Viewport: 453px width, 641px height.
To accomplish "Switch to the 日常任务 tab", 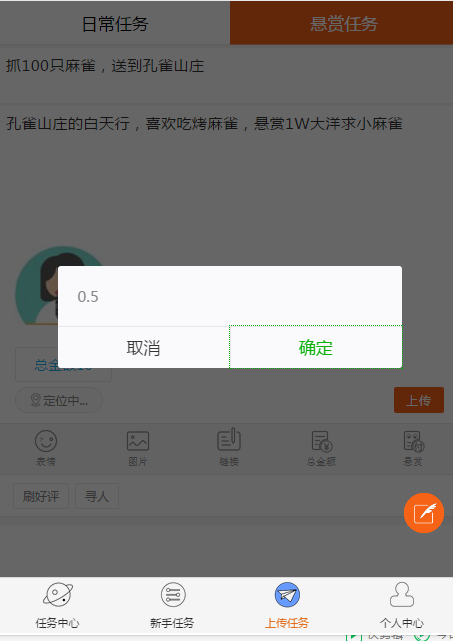I will pos(115,23).
